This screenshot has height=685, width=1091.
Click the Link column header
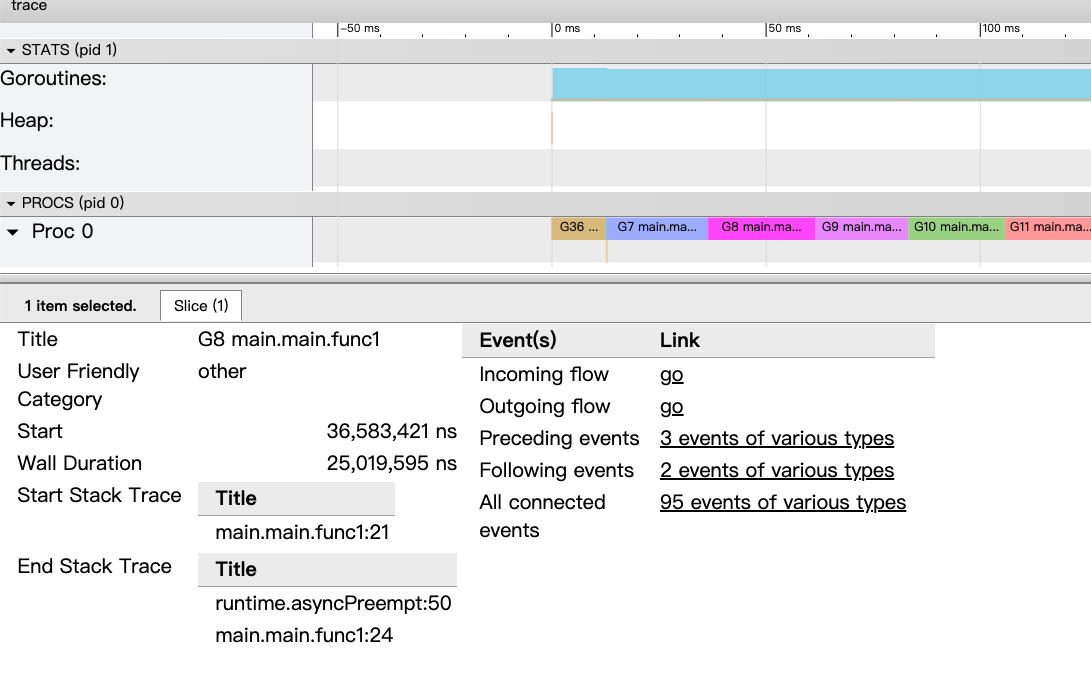(x=680, y=340)
